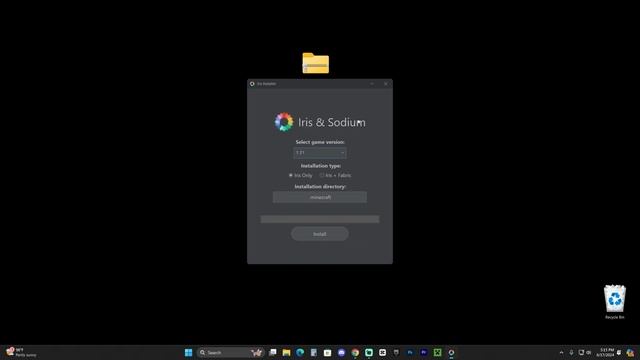Show hidden system tray icons
The image size is (640, 360).
tap(561, 353)
